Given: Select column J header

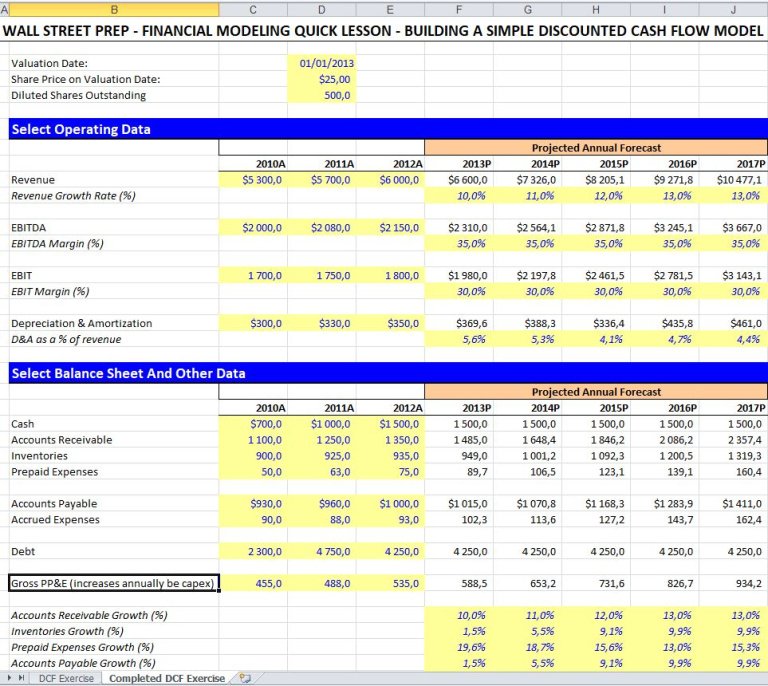Looking at the screenshot, I should coord(733,9).
